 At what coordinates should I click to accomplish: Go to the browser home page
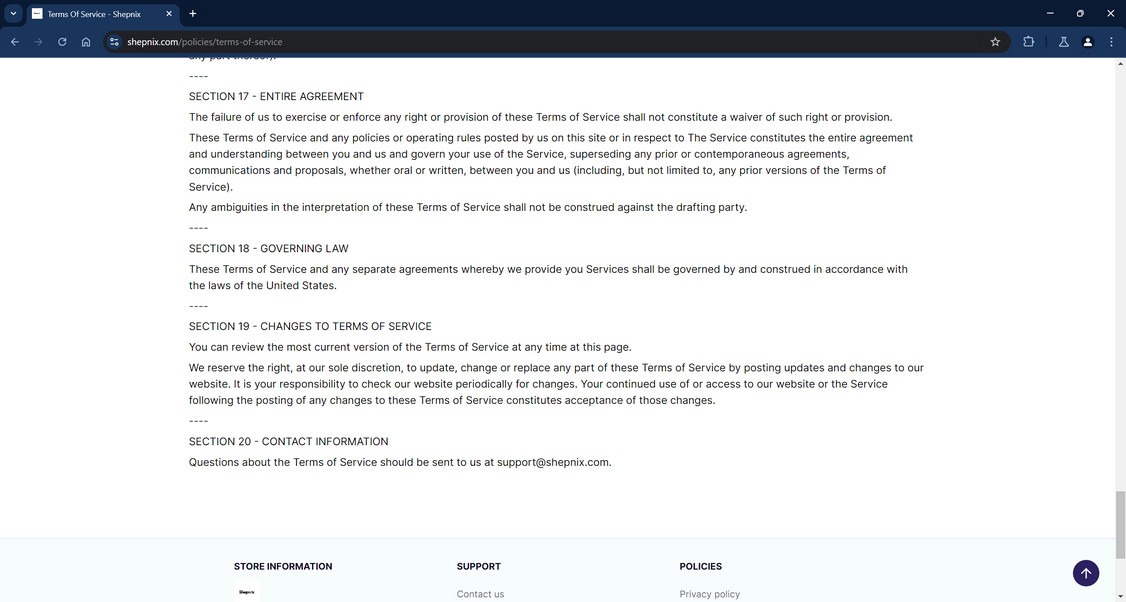point(86,42)
